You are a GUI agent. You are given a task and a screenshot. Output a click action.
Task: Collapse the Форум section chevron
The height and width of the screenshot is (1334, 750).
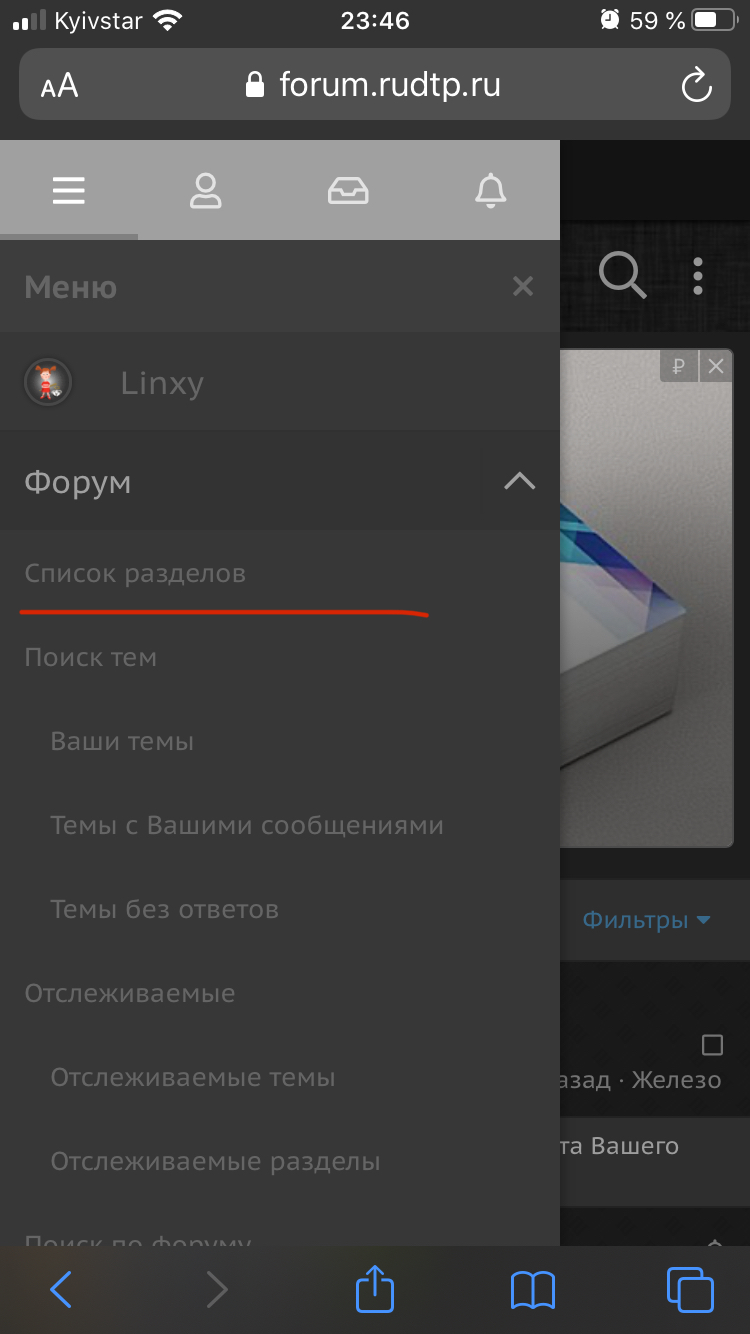pyautogui.click(x=520, y=481)
